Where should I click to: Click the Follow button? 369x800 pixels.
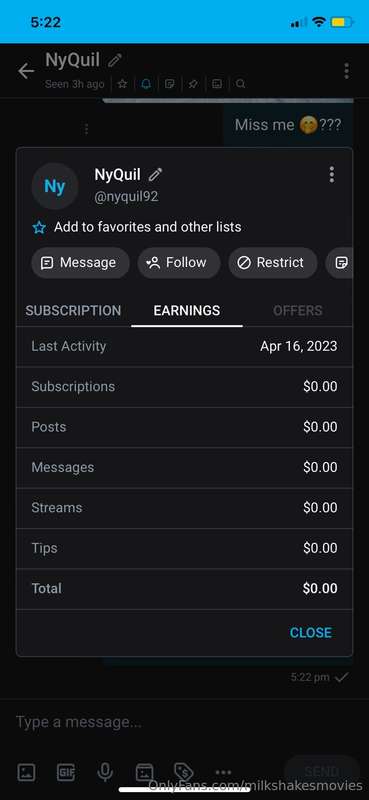pyautogui.click(x=179, y=263)
